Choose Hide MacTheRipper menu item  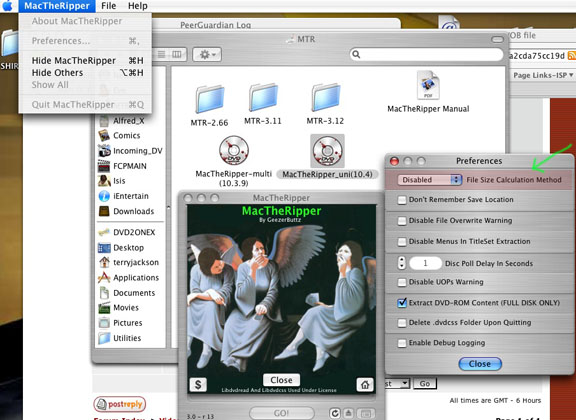tap(85, 61)
